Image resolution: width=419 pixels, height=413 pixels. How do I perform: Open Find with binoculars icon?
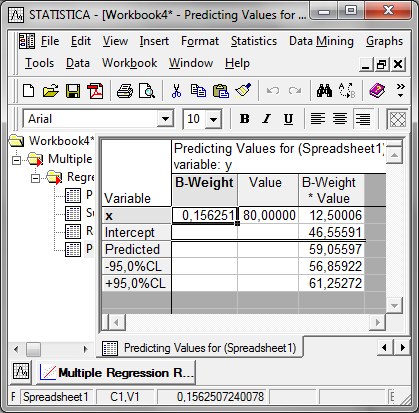tap(324, 91)
